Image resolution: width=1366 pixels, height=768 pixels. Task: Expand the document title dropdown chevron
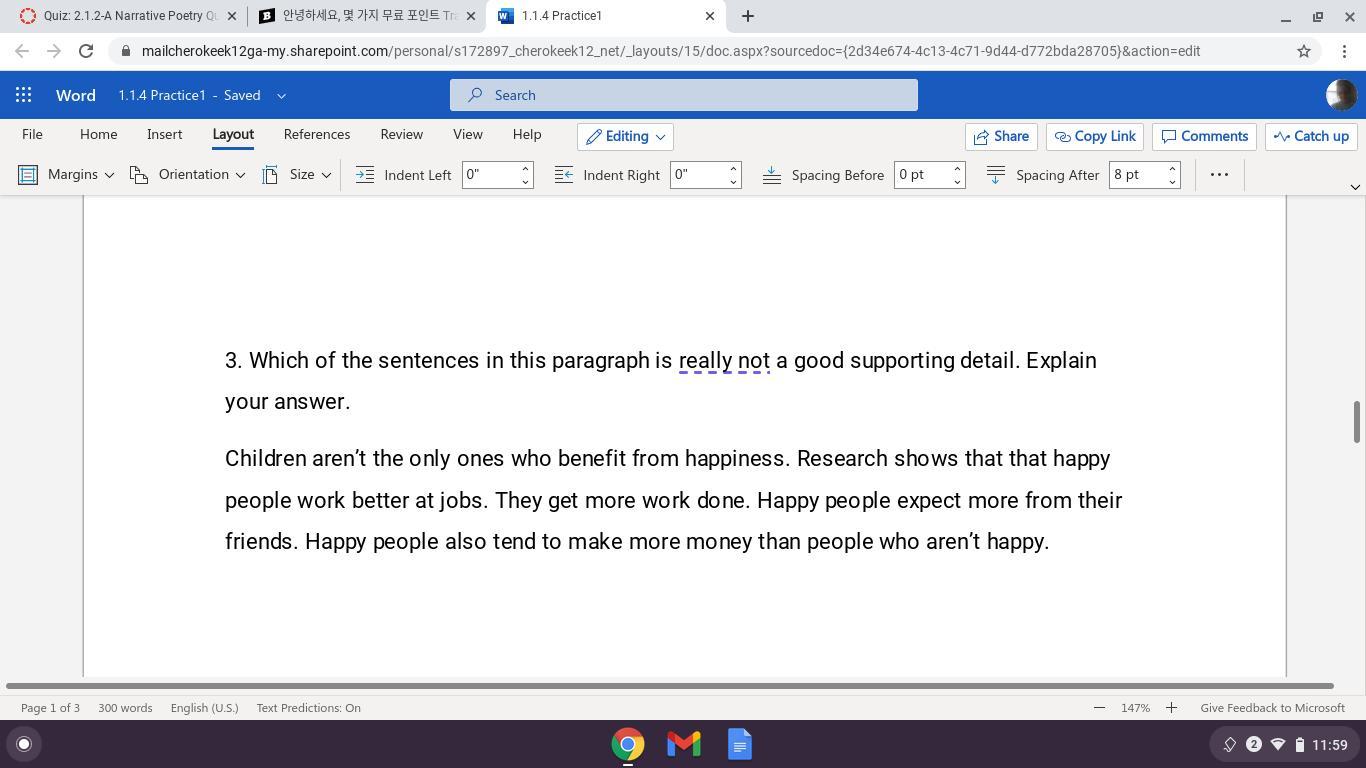[281, 96]
